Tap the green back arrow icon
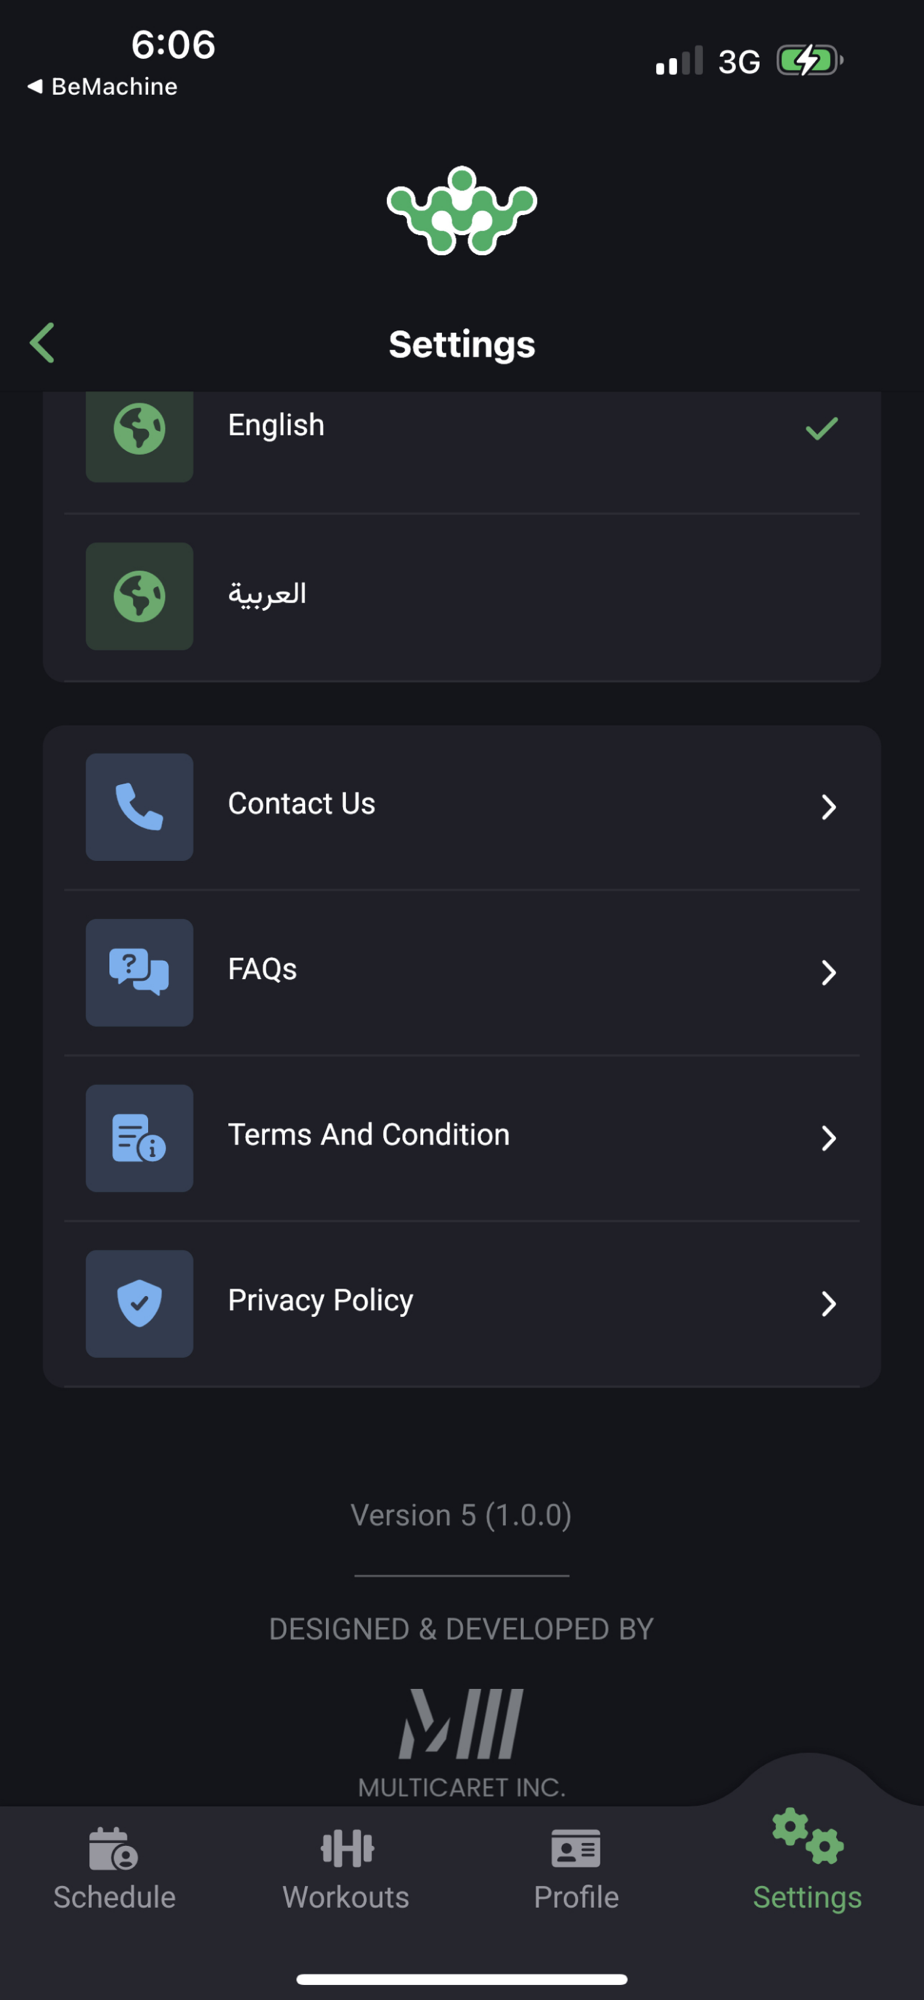This screenshot has width=924, height=2000. pos(42,343)
